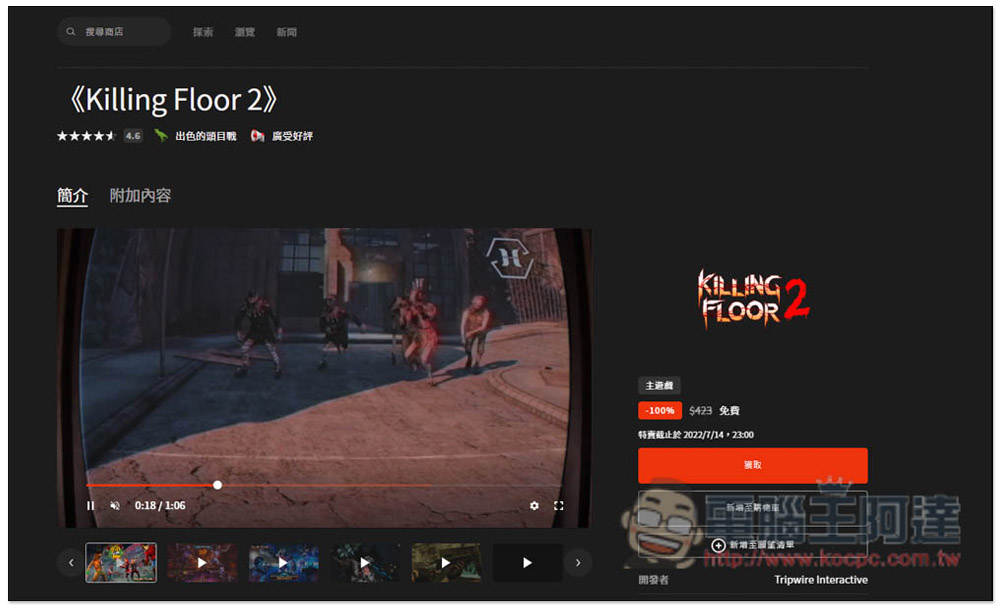
Task: Click the magnifier icon in search box
Action: tap(71, 31)
